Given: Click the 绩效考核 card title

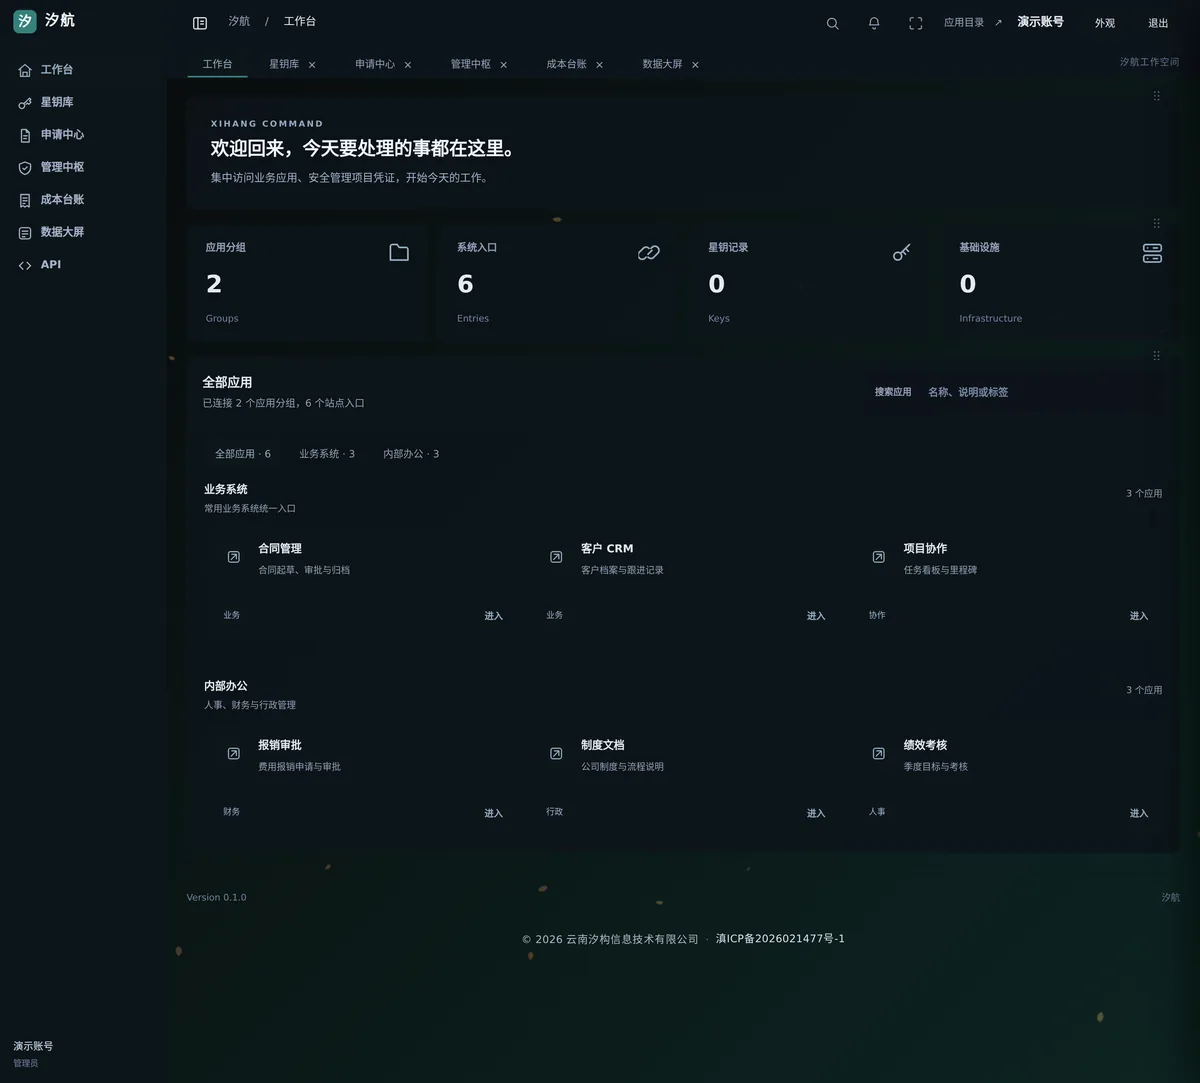Looking at the screenshot, I should [925, 746].
